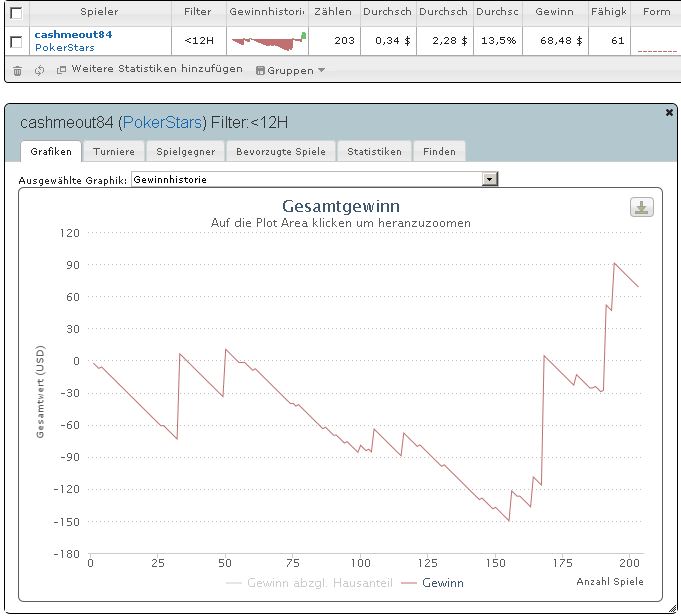Toggle the Gewinn legend entry

tap(433, 583)
